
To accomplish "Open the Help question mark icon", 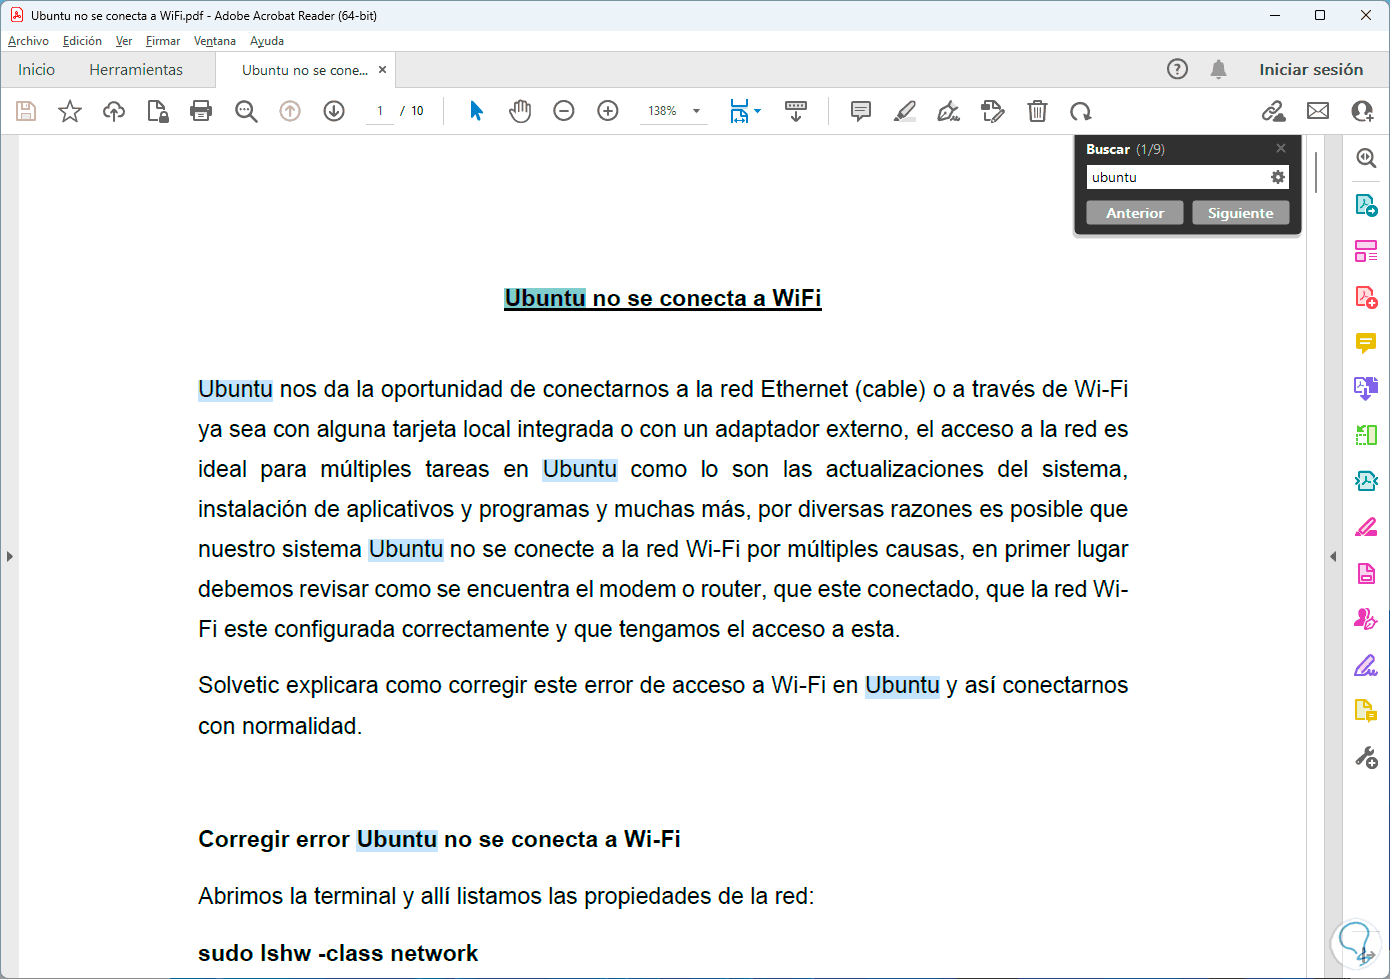I will [1178, 69].
